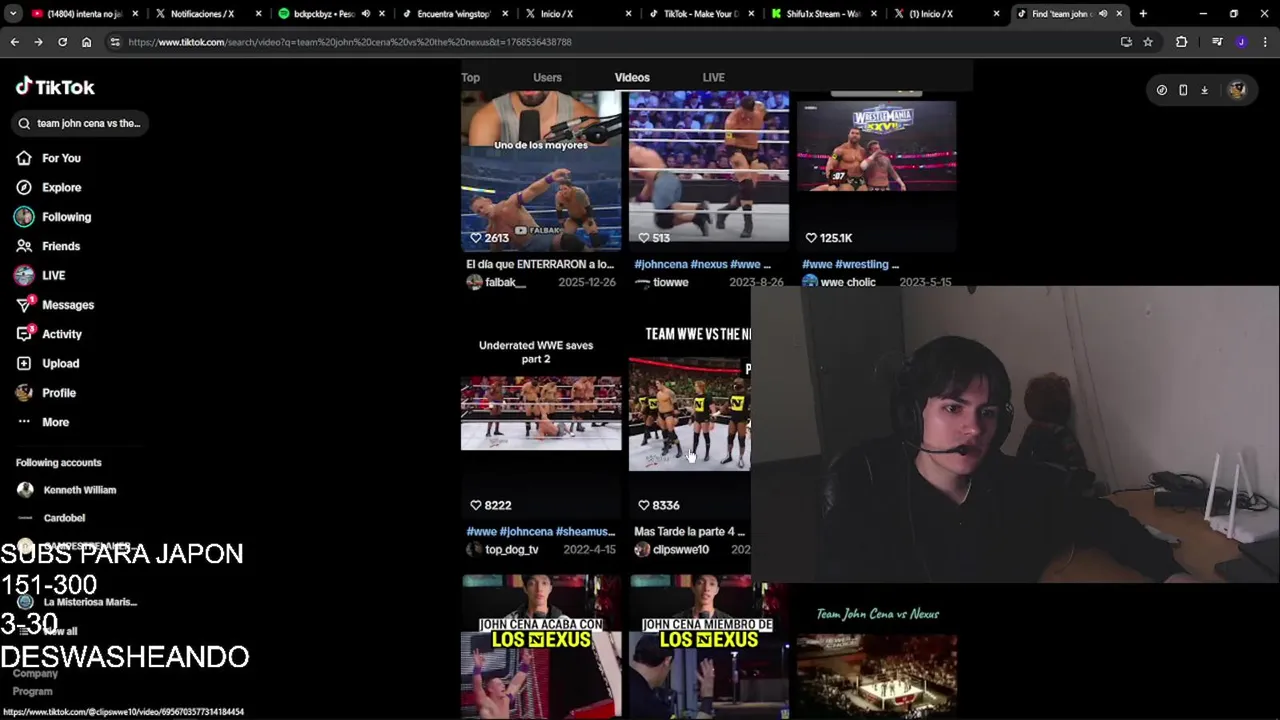
Task: Open the Chrome profile J avatar
Action: [1241, 42]
